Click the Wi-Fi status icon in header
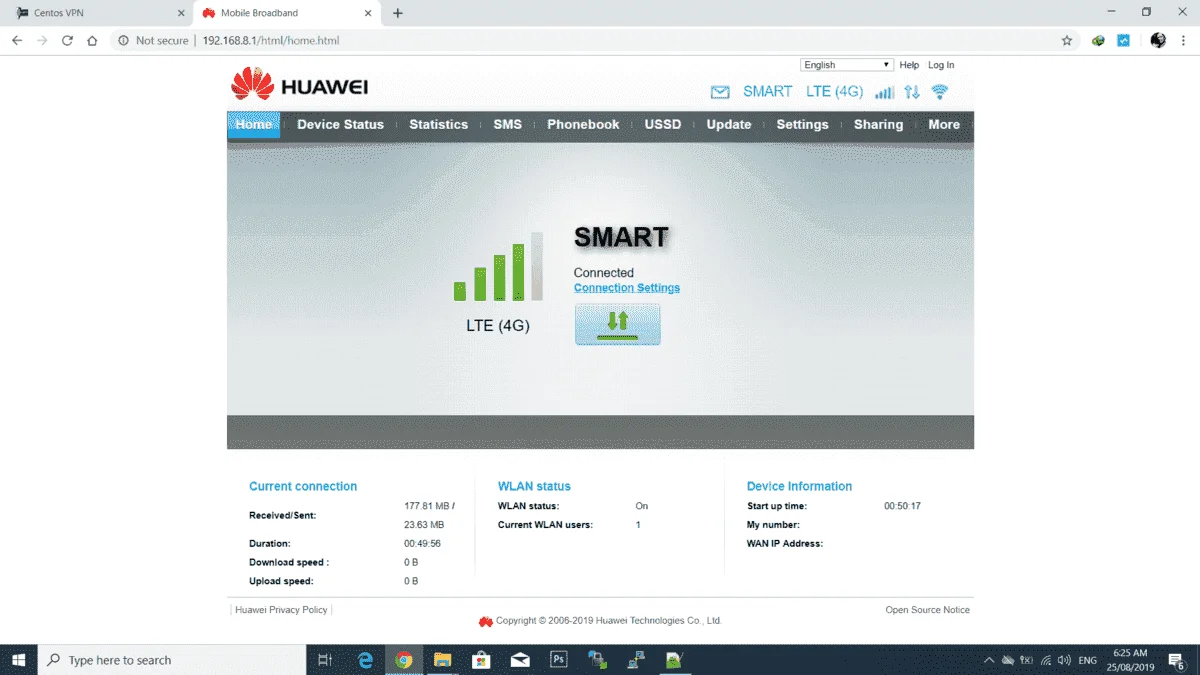The height and width of the screenshot is (675, 1200). (x=939, y=92)
